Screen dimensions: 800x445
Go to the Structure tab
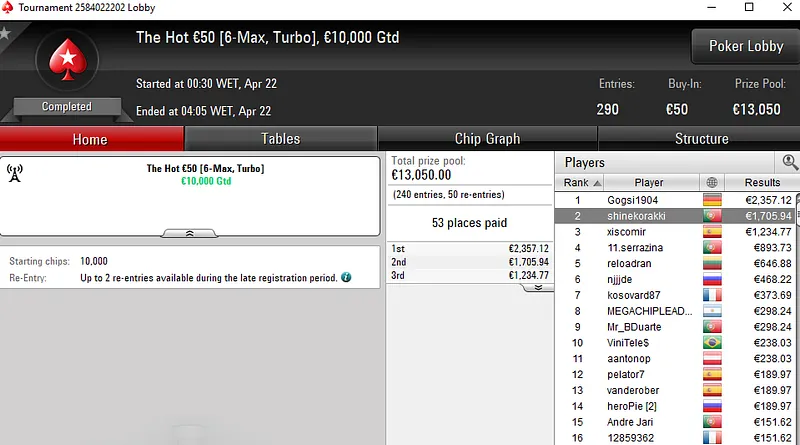click(x=701, y=139)
